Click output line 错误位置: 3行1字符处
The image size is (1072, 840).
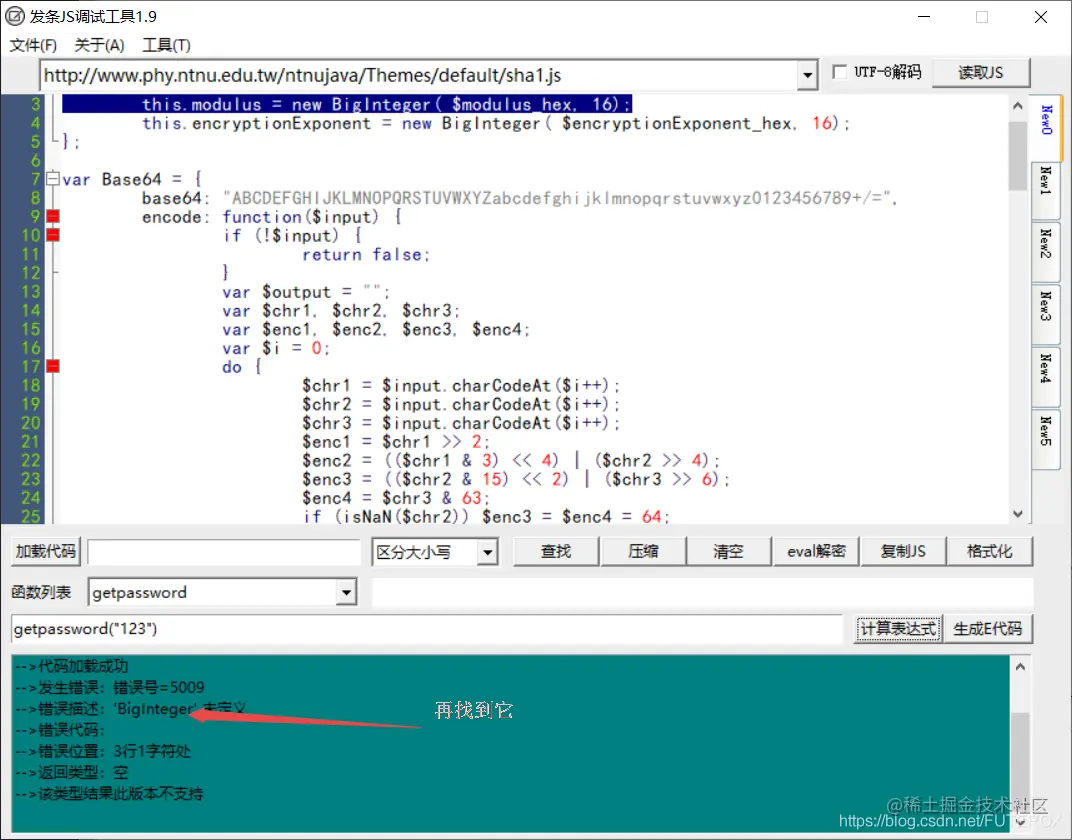click(103, 751)
